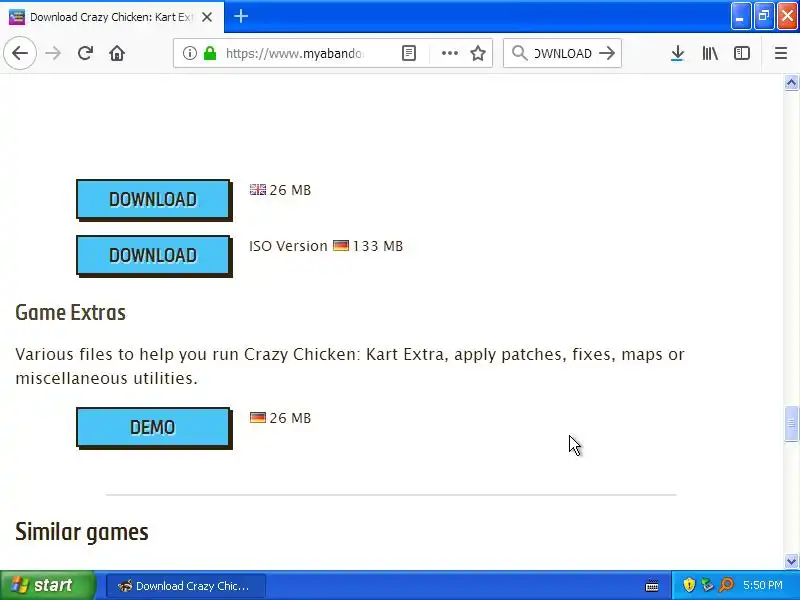Go back to the previous page
The image size is (800, 600).
click(x=20, y=53)
